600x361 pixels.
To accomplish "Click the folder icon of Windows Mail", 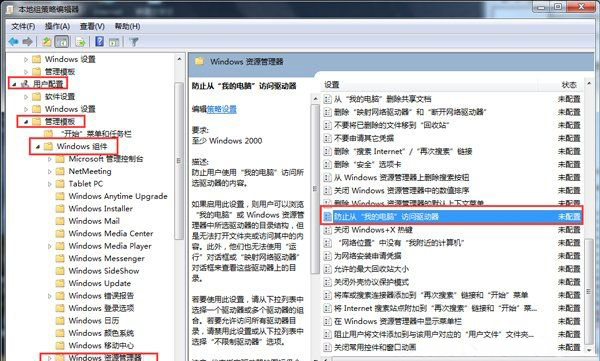I will click(x=60, y=221).
